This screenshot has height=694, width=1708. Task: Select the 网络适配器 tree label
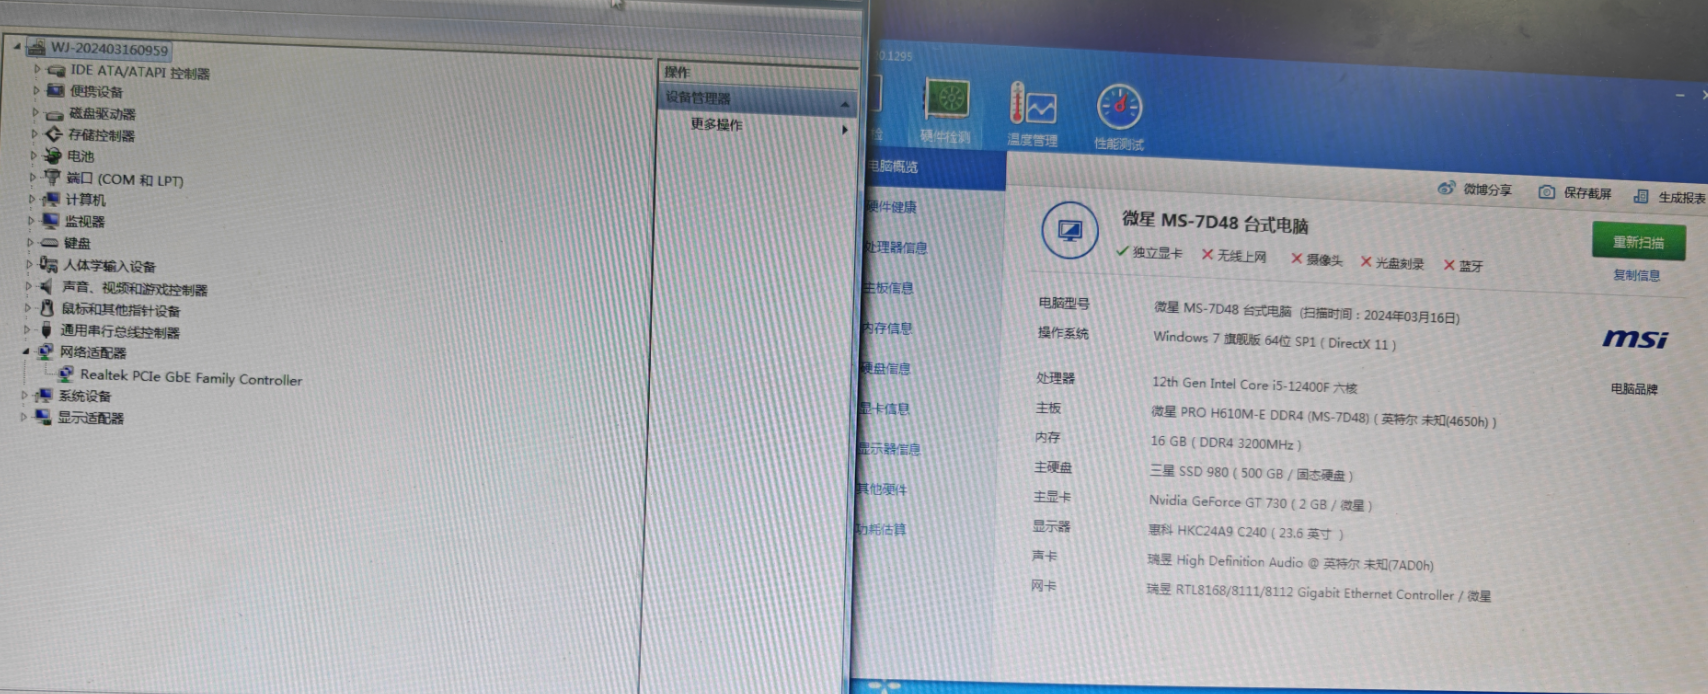[x=93, y=352]
